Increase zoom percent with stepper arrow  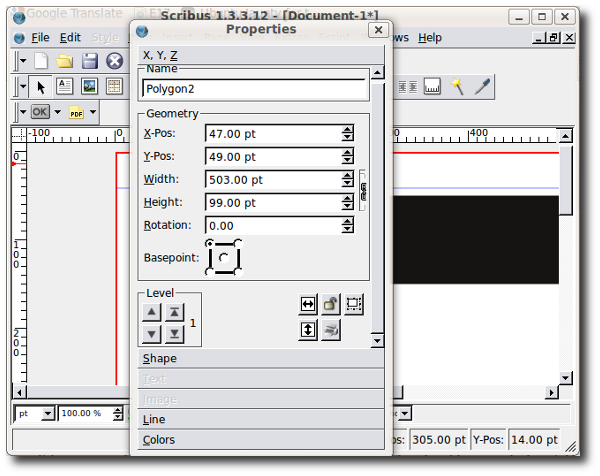coord(118,411)
